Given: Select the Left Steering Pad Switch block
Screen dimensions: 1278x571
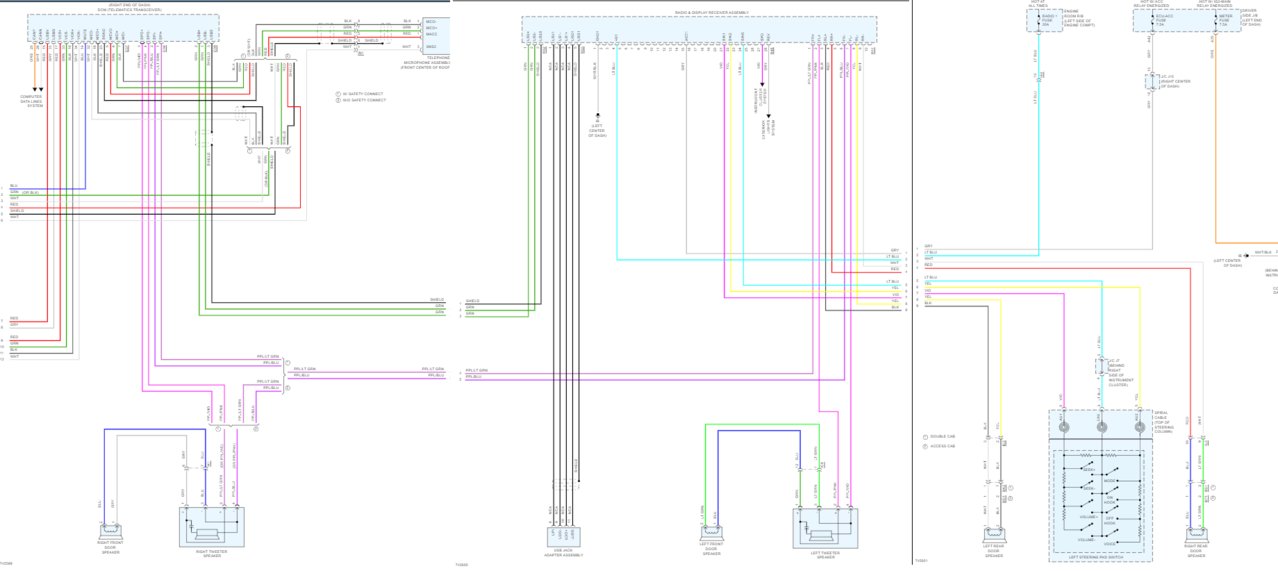Looking at the screenshot, I should tap(1101, 499).
